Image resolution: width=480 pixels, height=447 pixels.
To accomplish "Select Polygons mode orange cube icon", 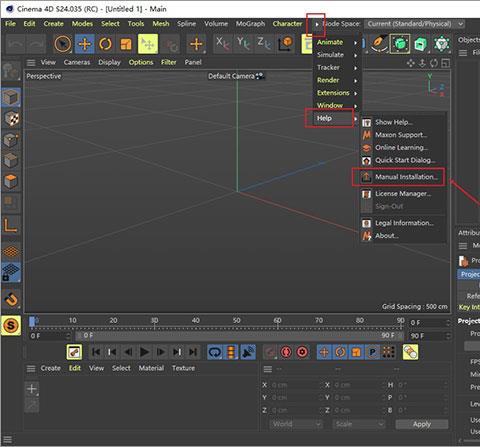I will pyautogui.click(x=11, y=182).
